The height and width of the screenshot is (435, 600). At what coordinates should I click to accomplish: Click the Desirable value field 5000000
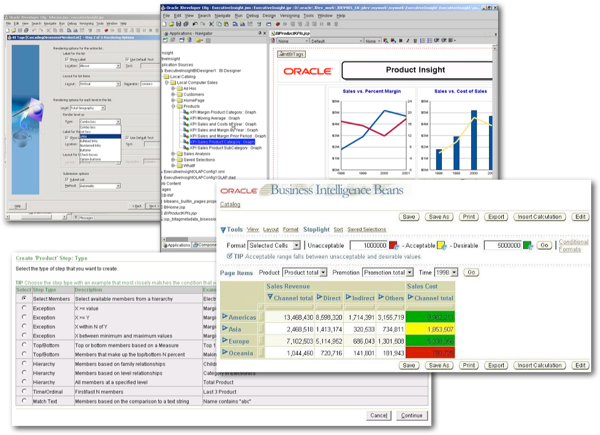point(503,245)
